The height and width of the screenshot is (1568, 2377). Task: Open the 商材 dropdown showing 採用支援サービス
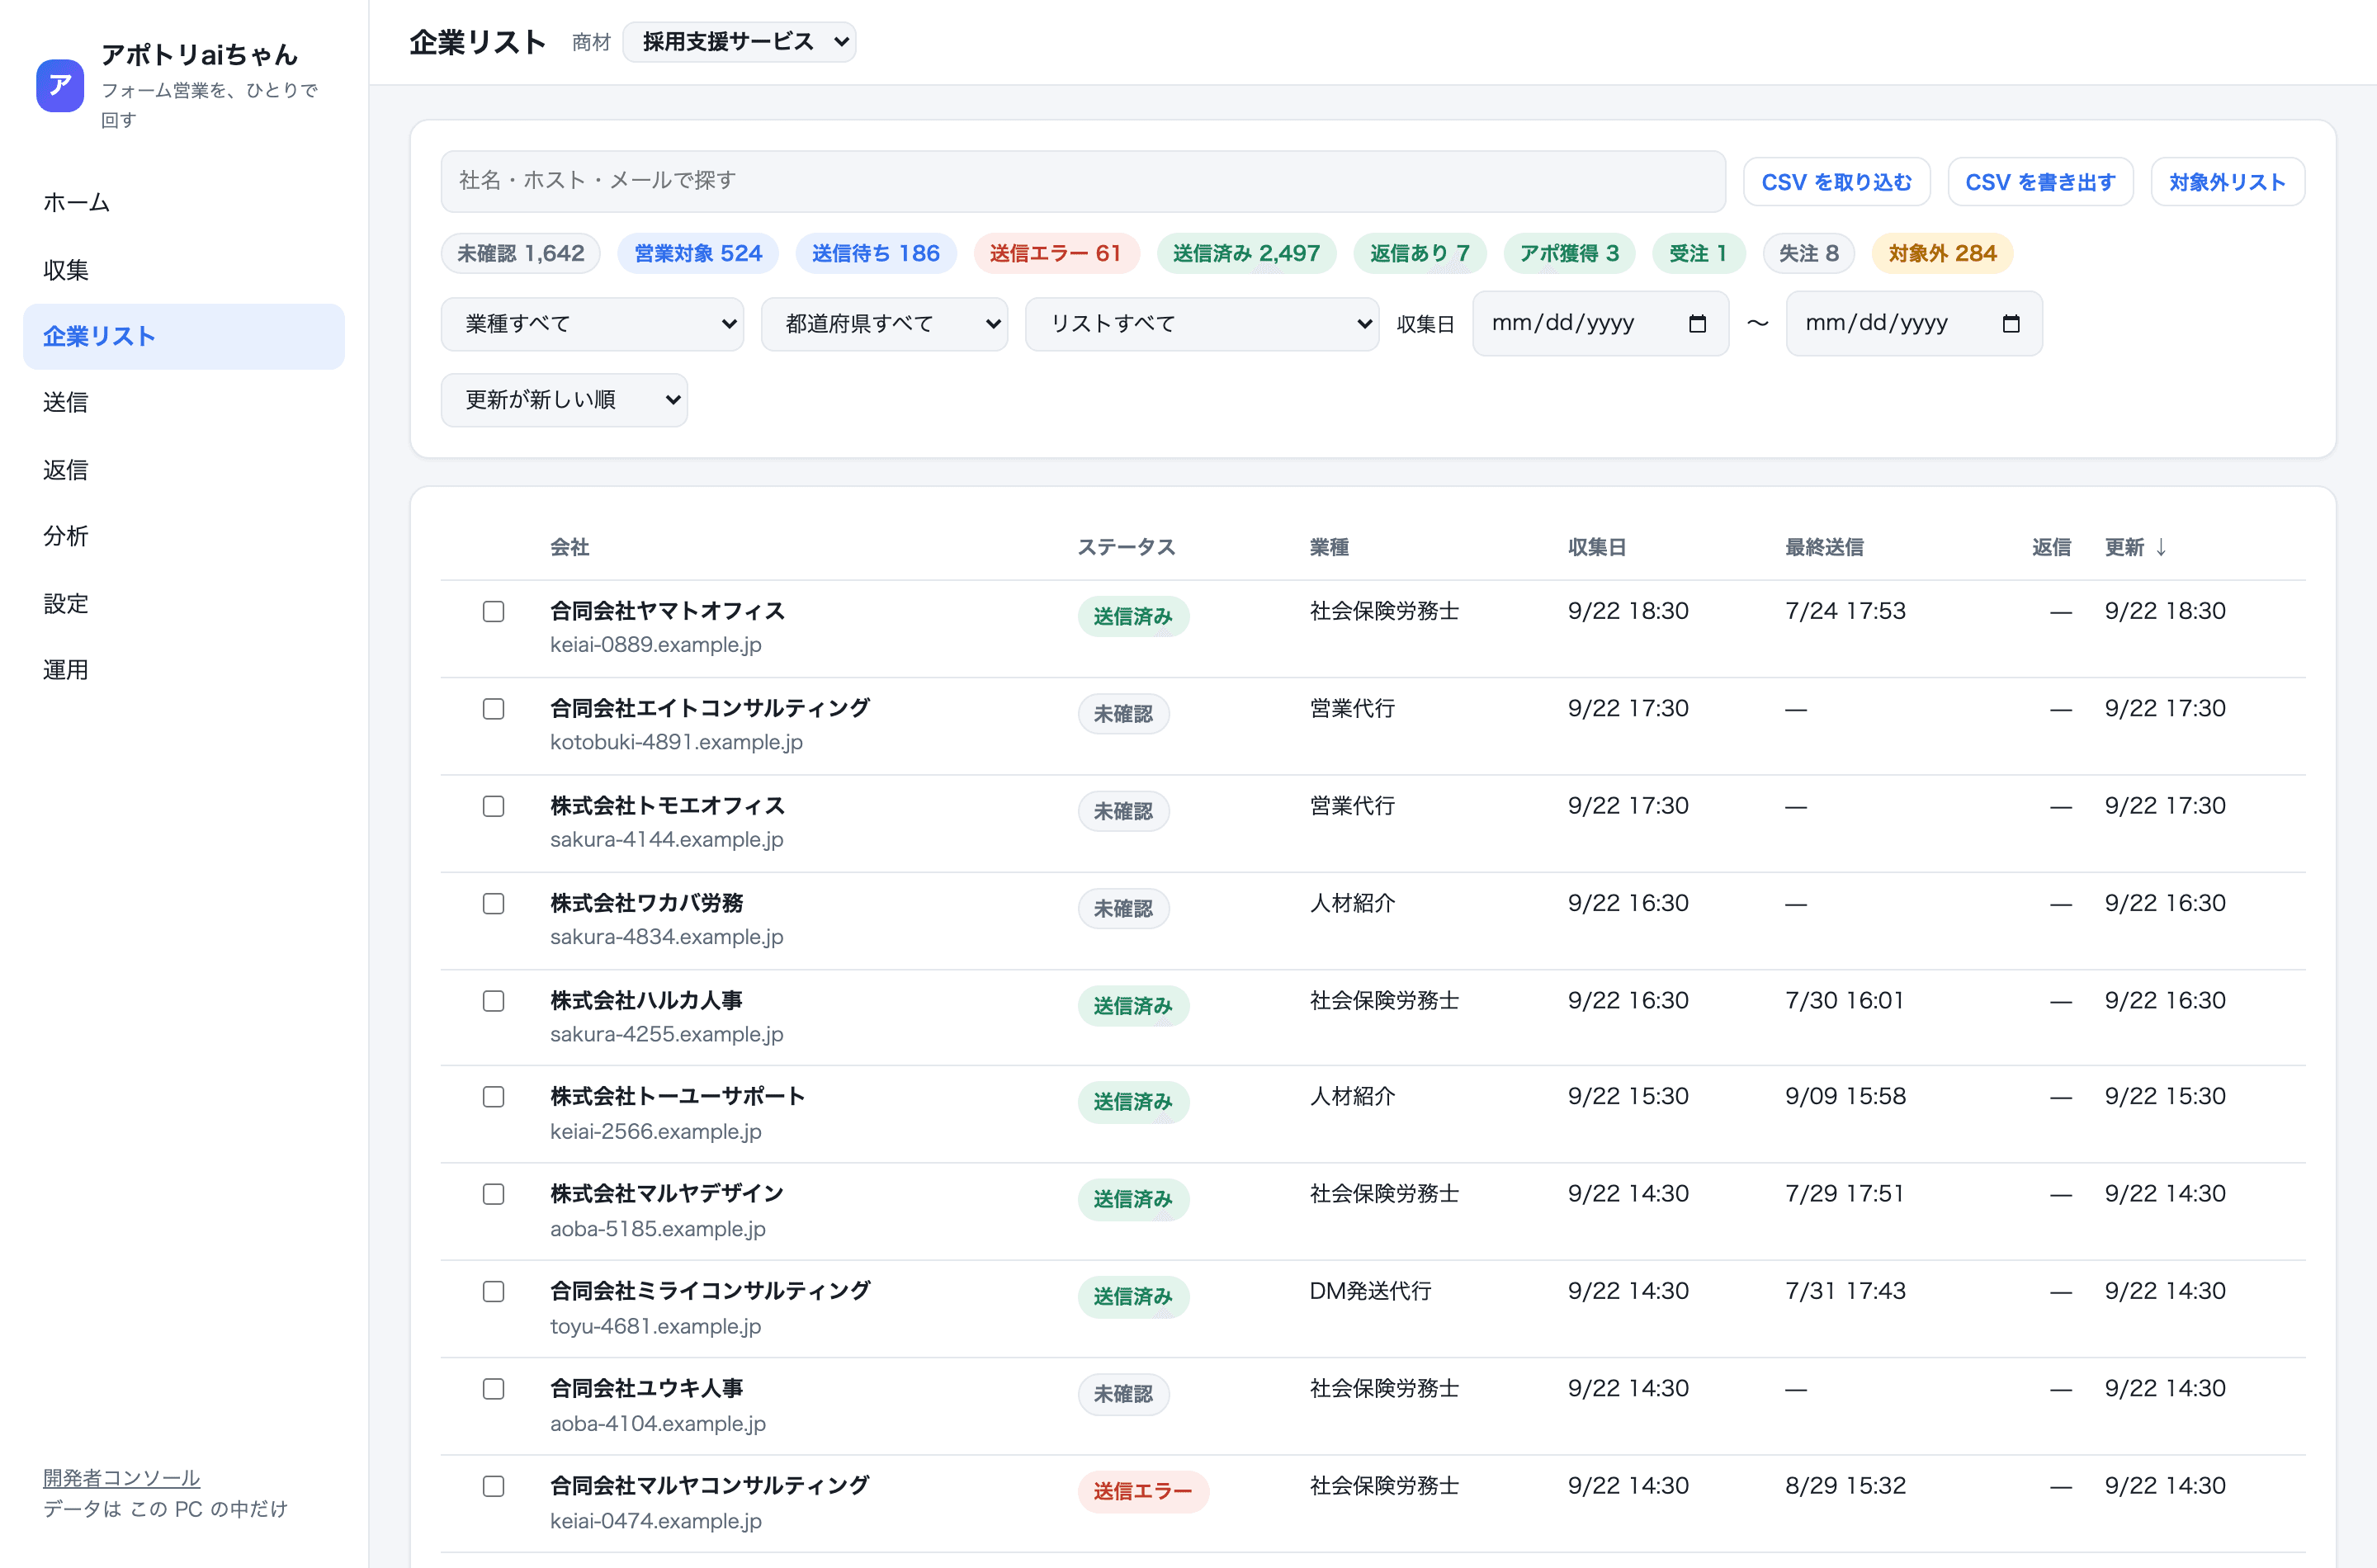(x=739, y=42)
